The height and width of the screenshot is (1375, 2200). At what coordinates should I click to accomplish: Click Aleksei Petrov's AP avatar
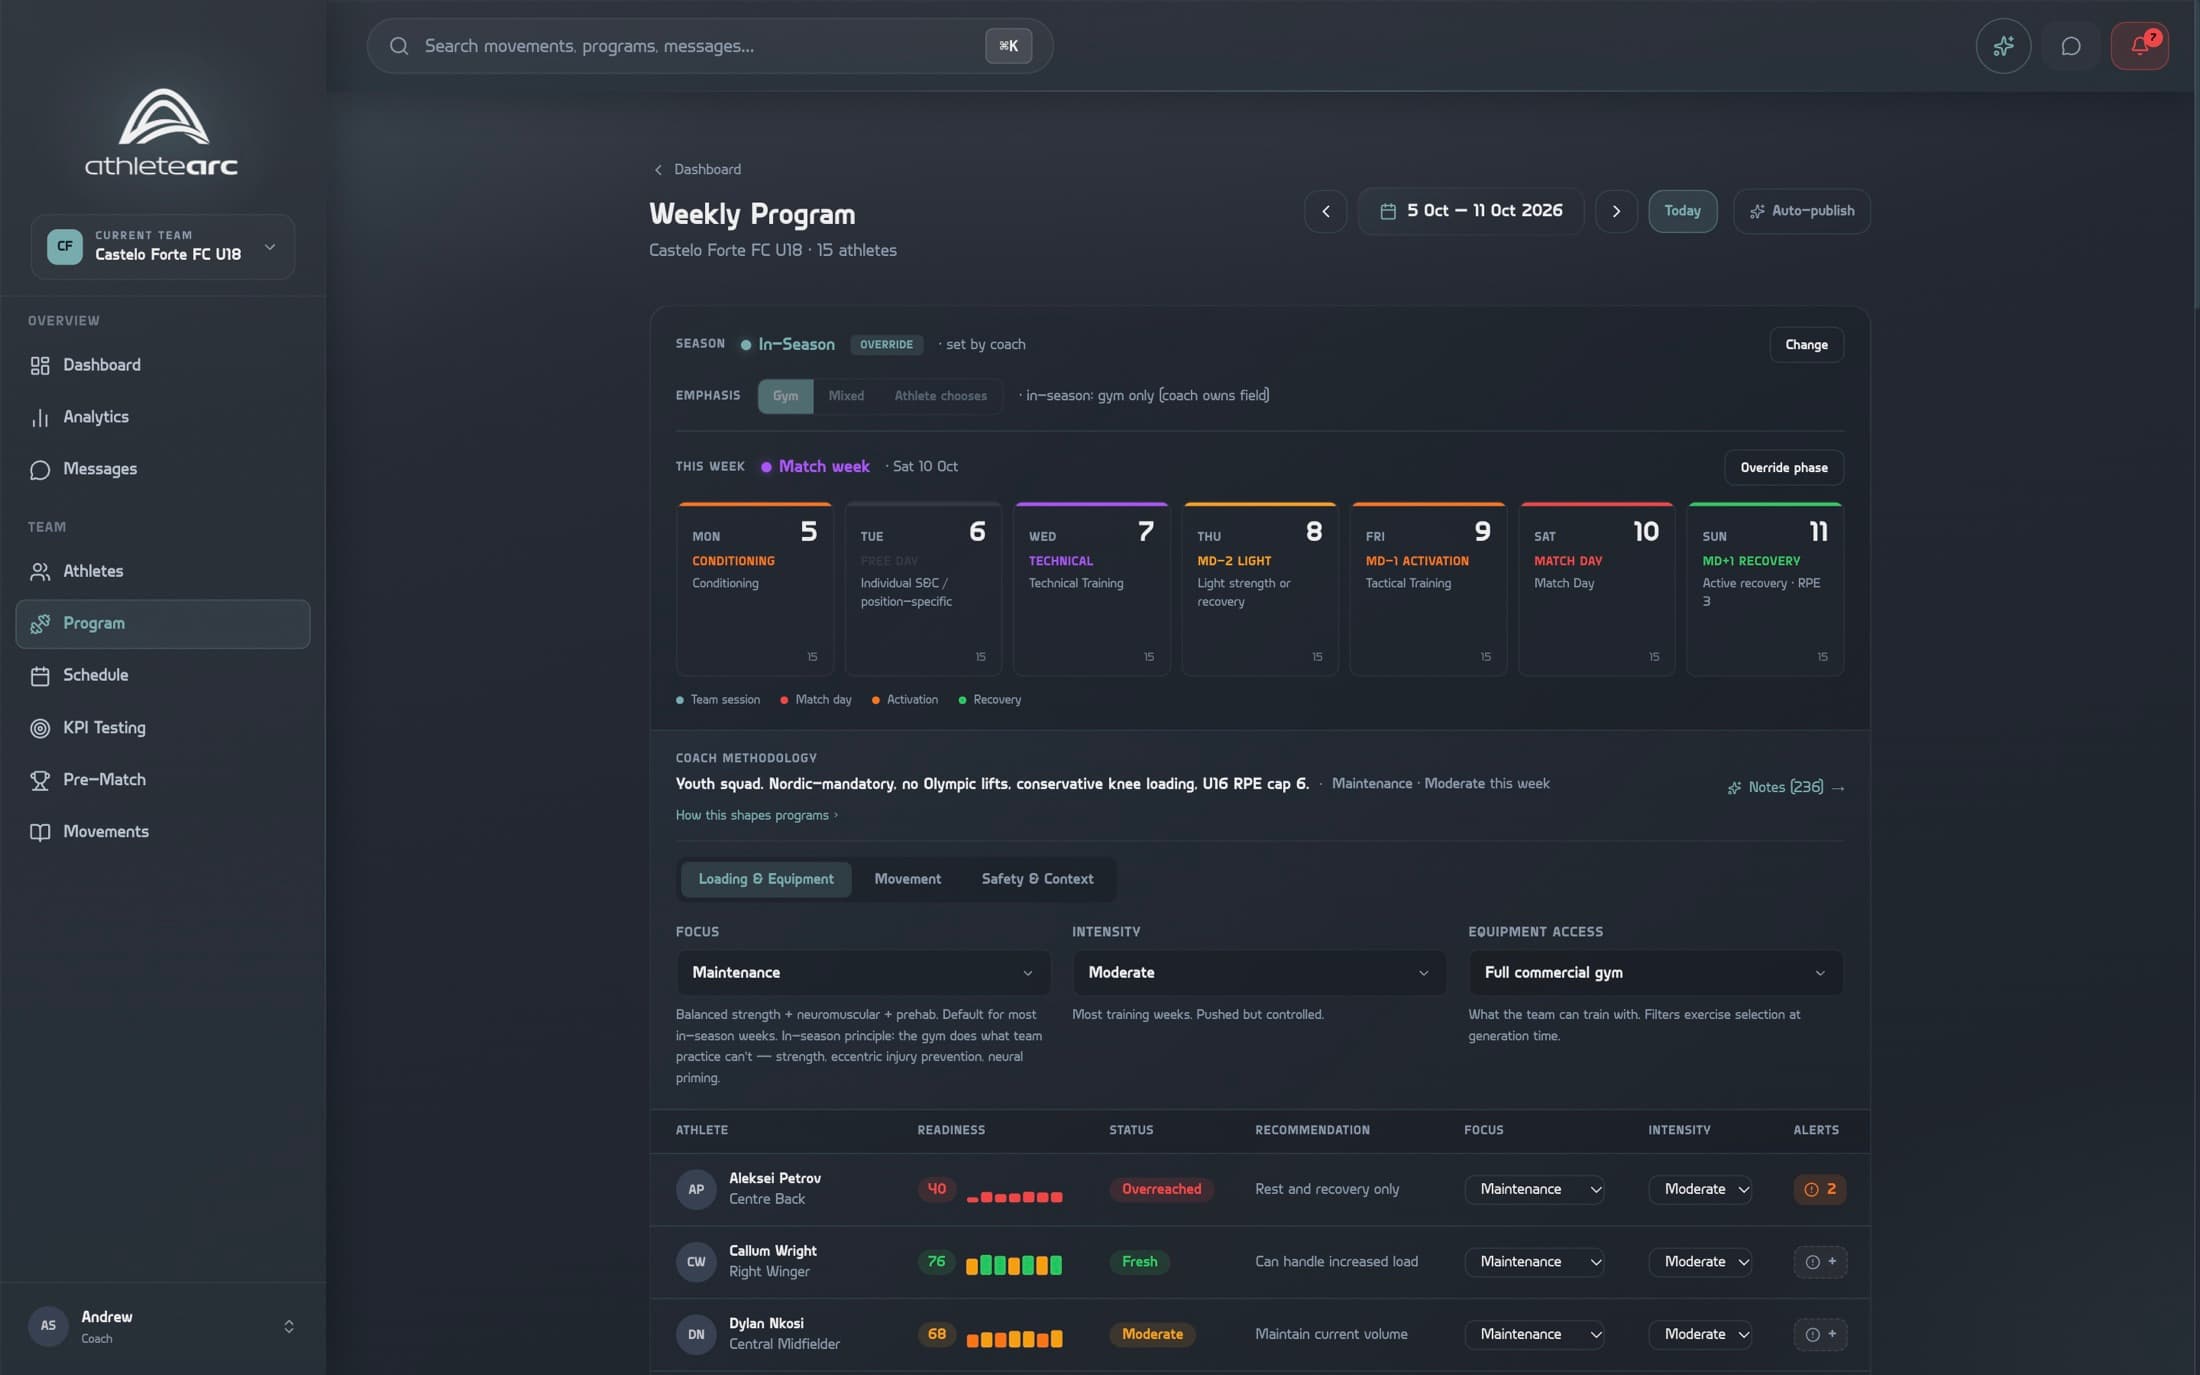[696, 1189]
